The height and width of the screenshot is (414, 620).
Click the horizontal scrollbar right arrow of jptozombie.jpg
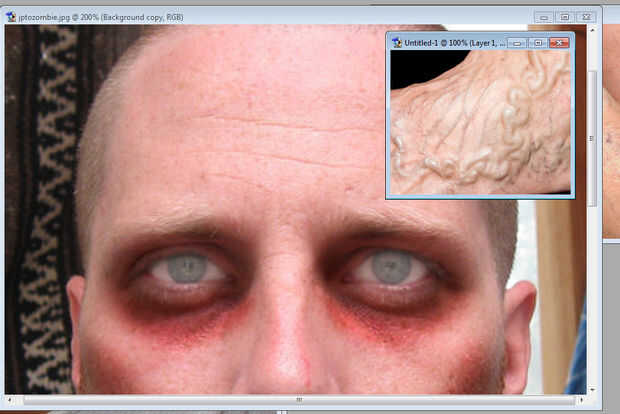(x=581, y=400)
